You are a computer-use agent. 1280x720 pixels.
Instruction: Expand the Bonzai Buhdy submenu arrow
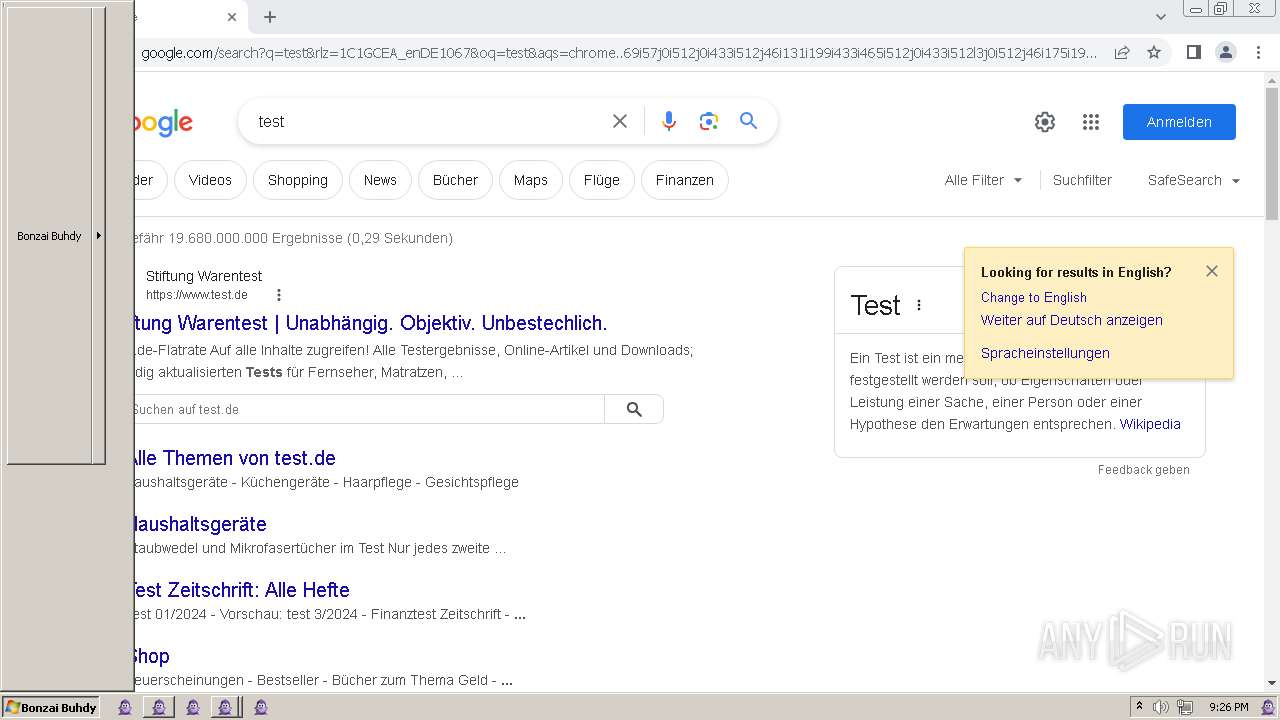coord(98,236)
